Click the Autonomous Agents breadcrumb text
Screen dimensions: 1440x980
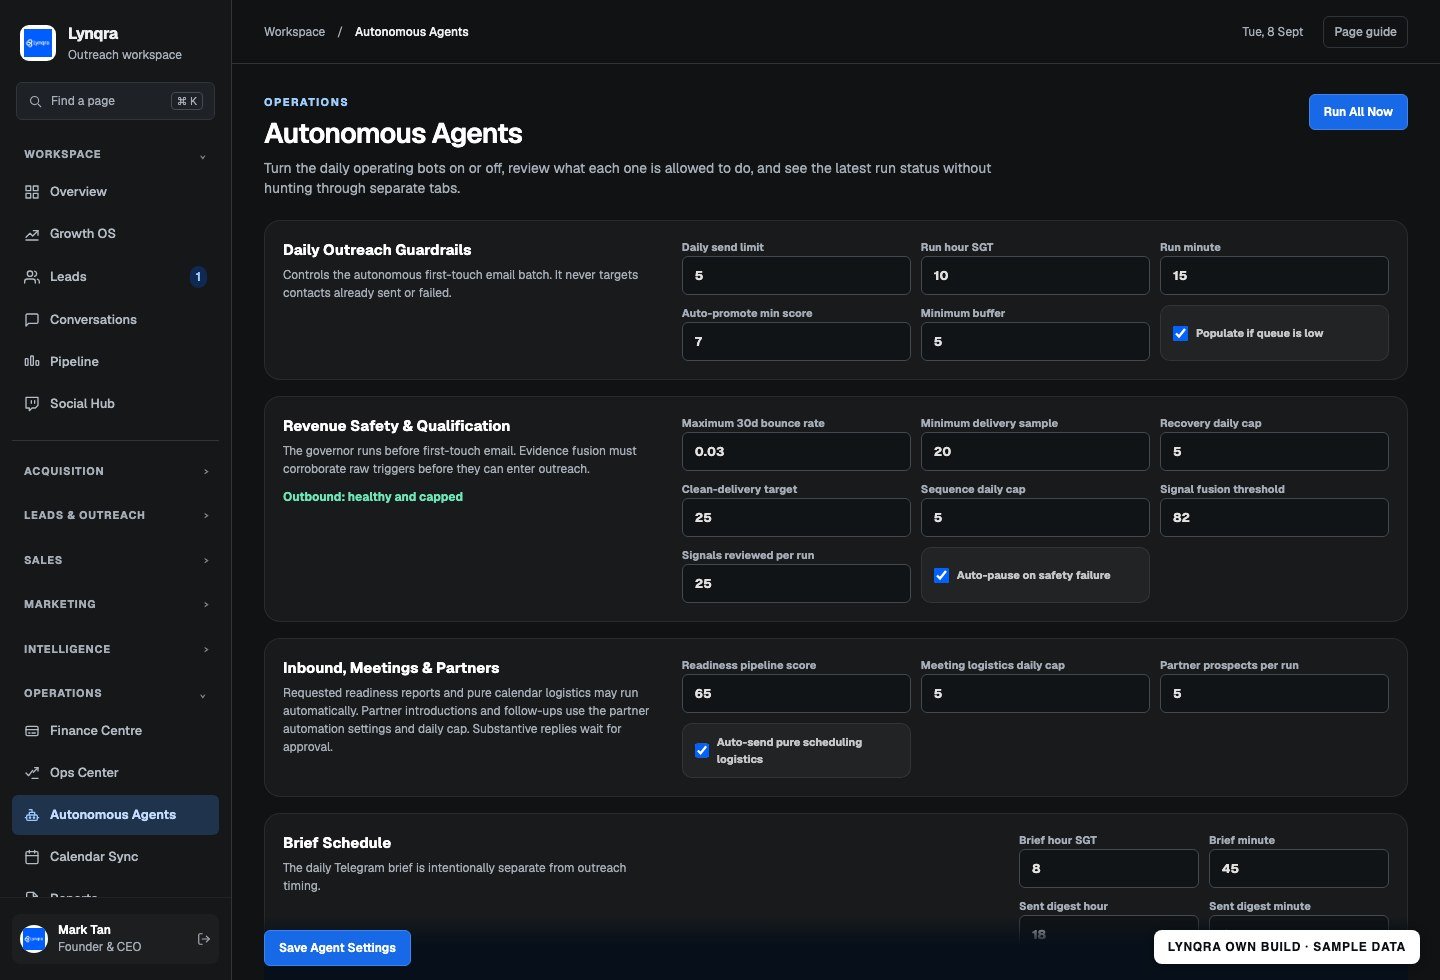tap(411, 32)
